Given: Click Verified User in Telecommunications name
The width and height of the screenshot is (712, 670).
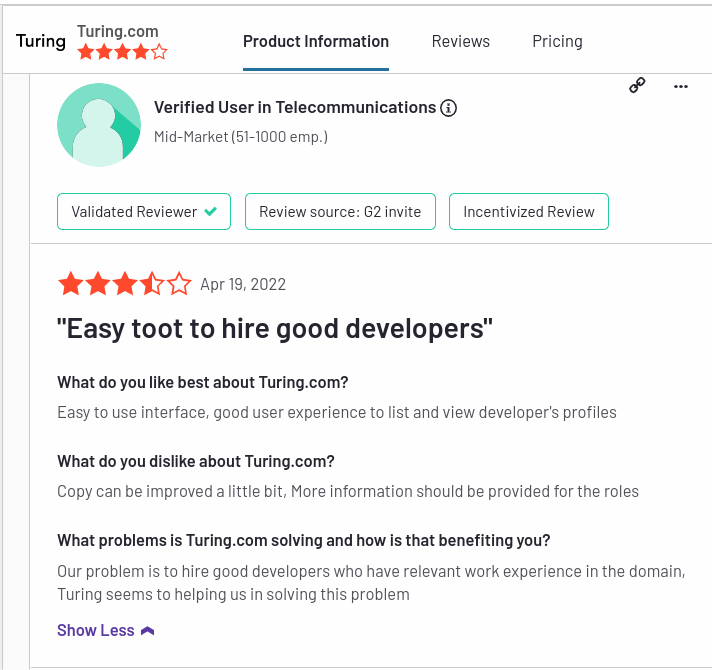Looking at the screenshot, I should point(295,108).
